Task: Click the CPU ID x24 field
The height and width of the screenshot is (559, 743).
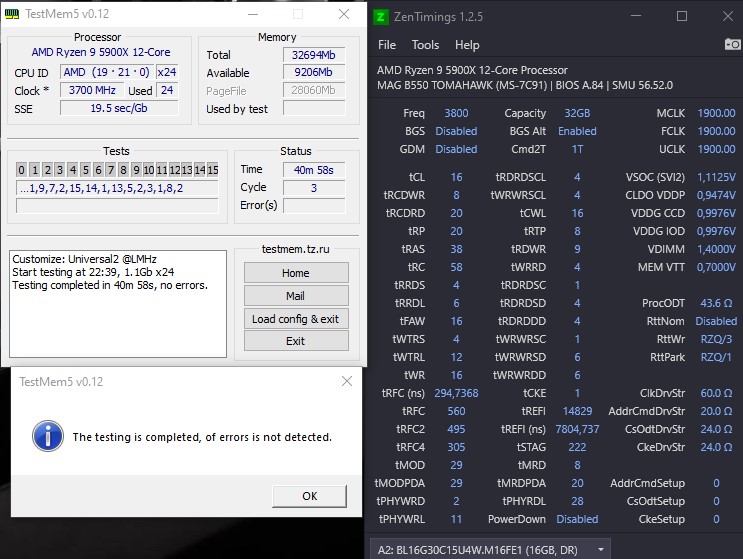Action: pos(167,72)
